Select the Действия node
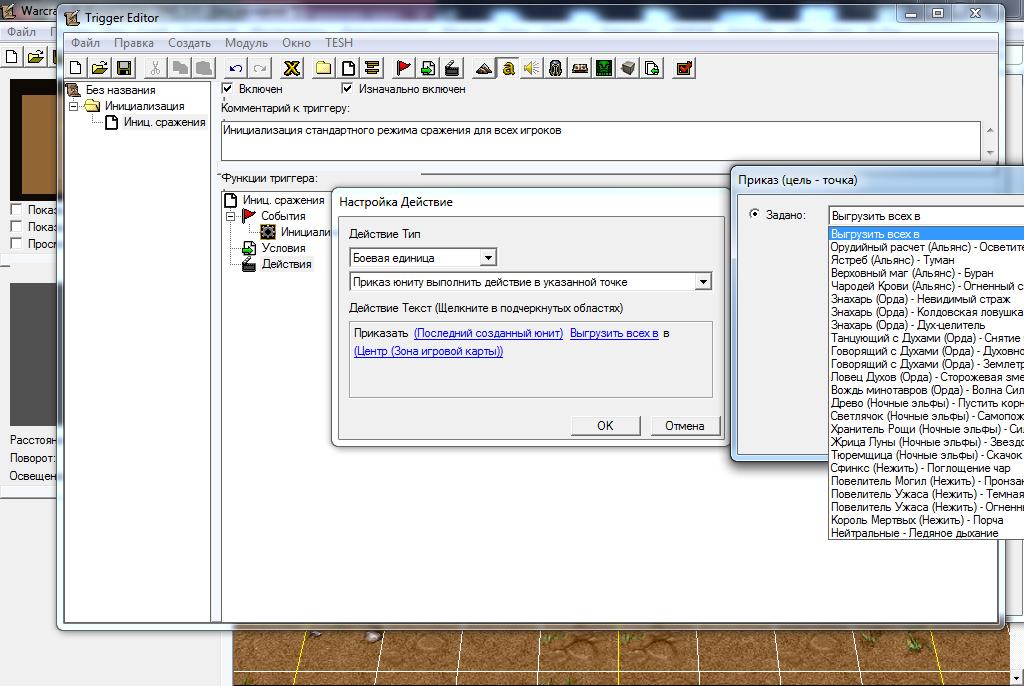This screenshot has height=686, width=1024. coord(286,264)
